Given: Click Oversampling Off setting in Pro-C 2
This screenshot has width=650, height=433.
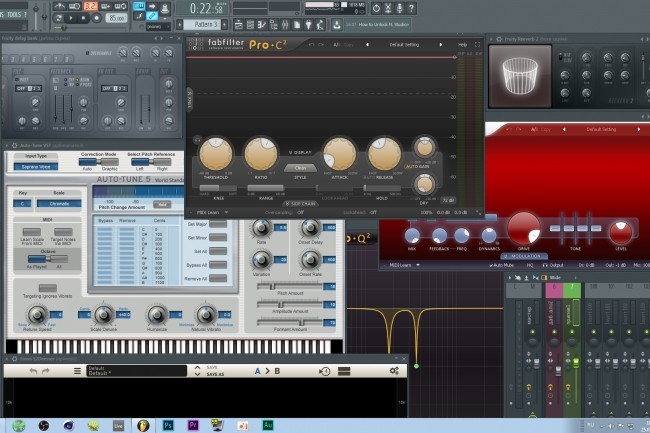Looking at the screenshot, I should (x=301, y=213).
